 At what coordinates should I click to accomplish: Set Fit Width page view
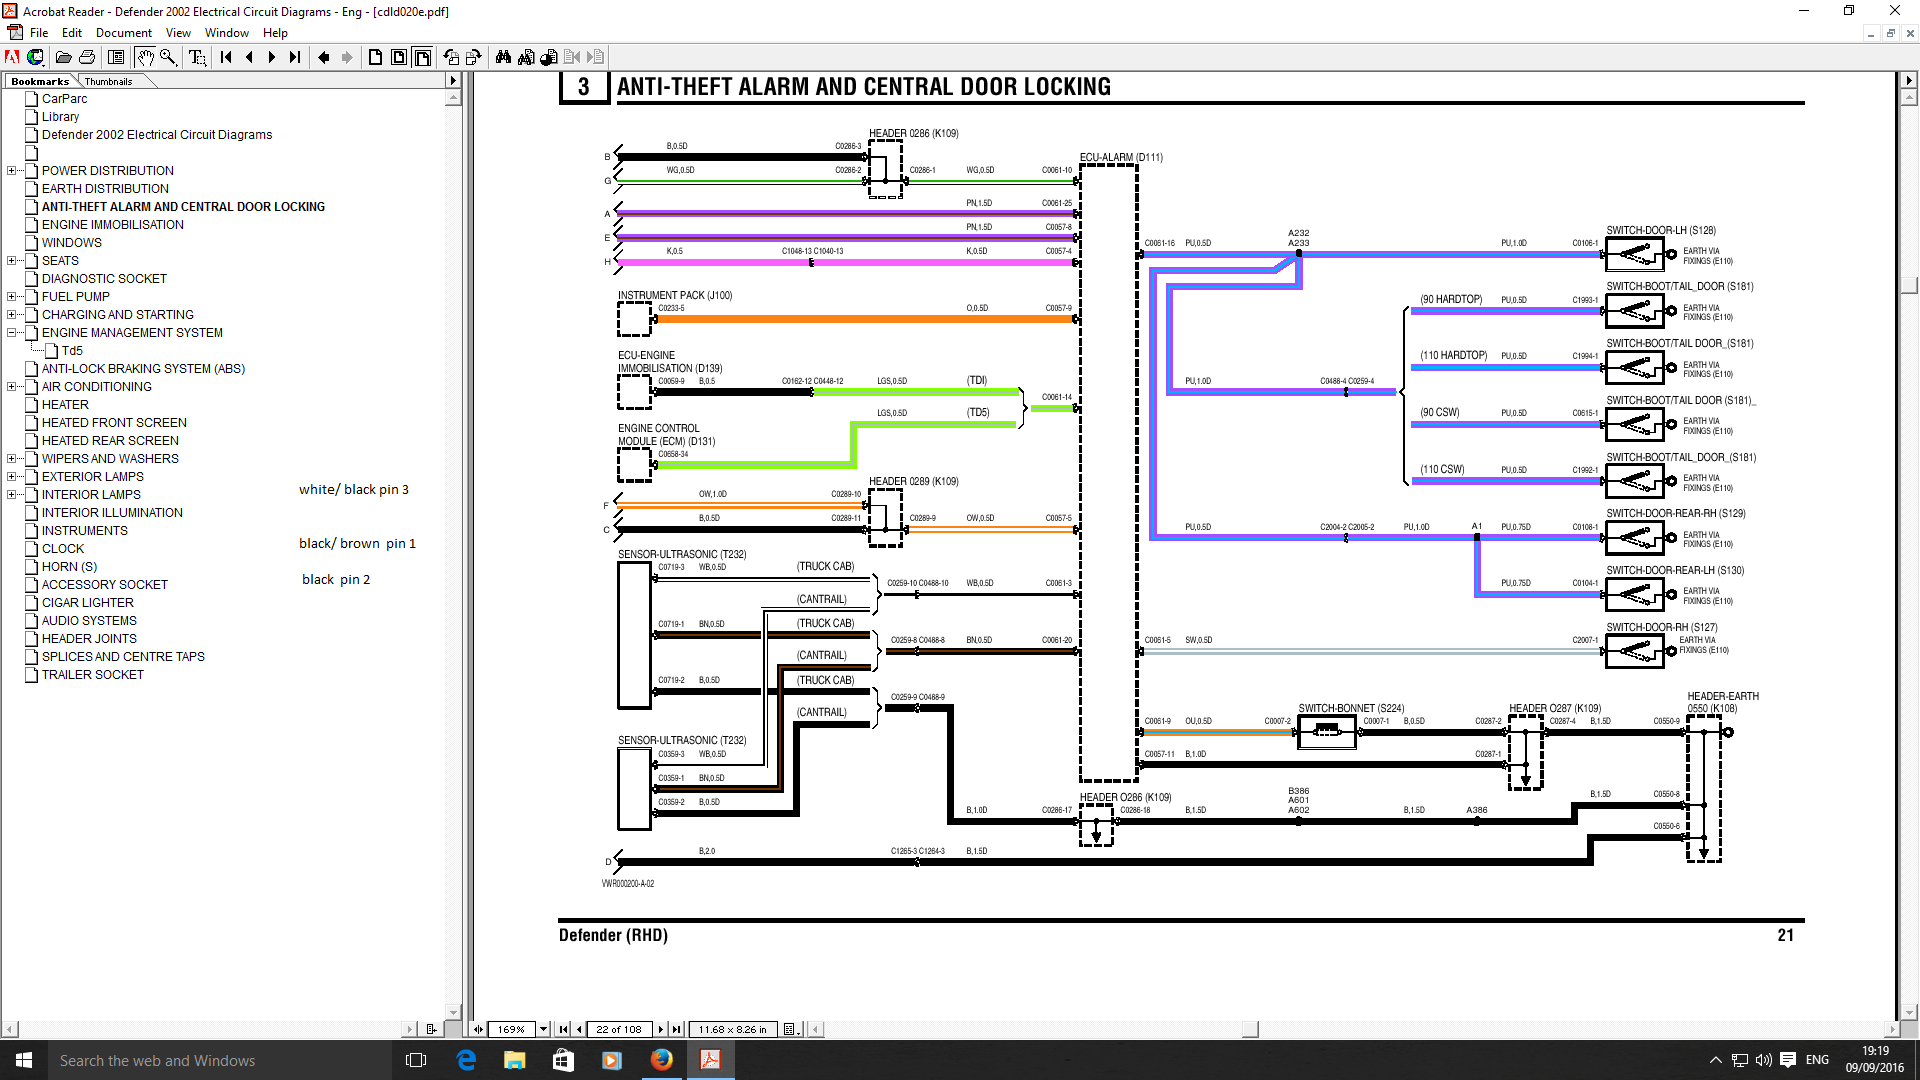click(x=422, y=57)
